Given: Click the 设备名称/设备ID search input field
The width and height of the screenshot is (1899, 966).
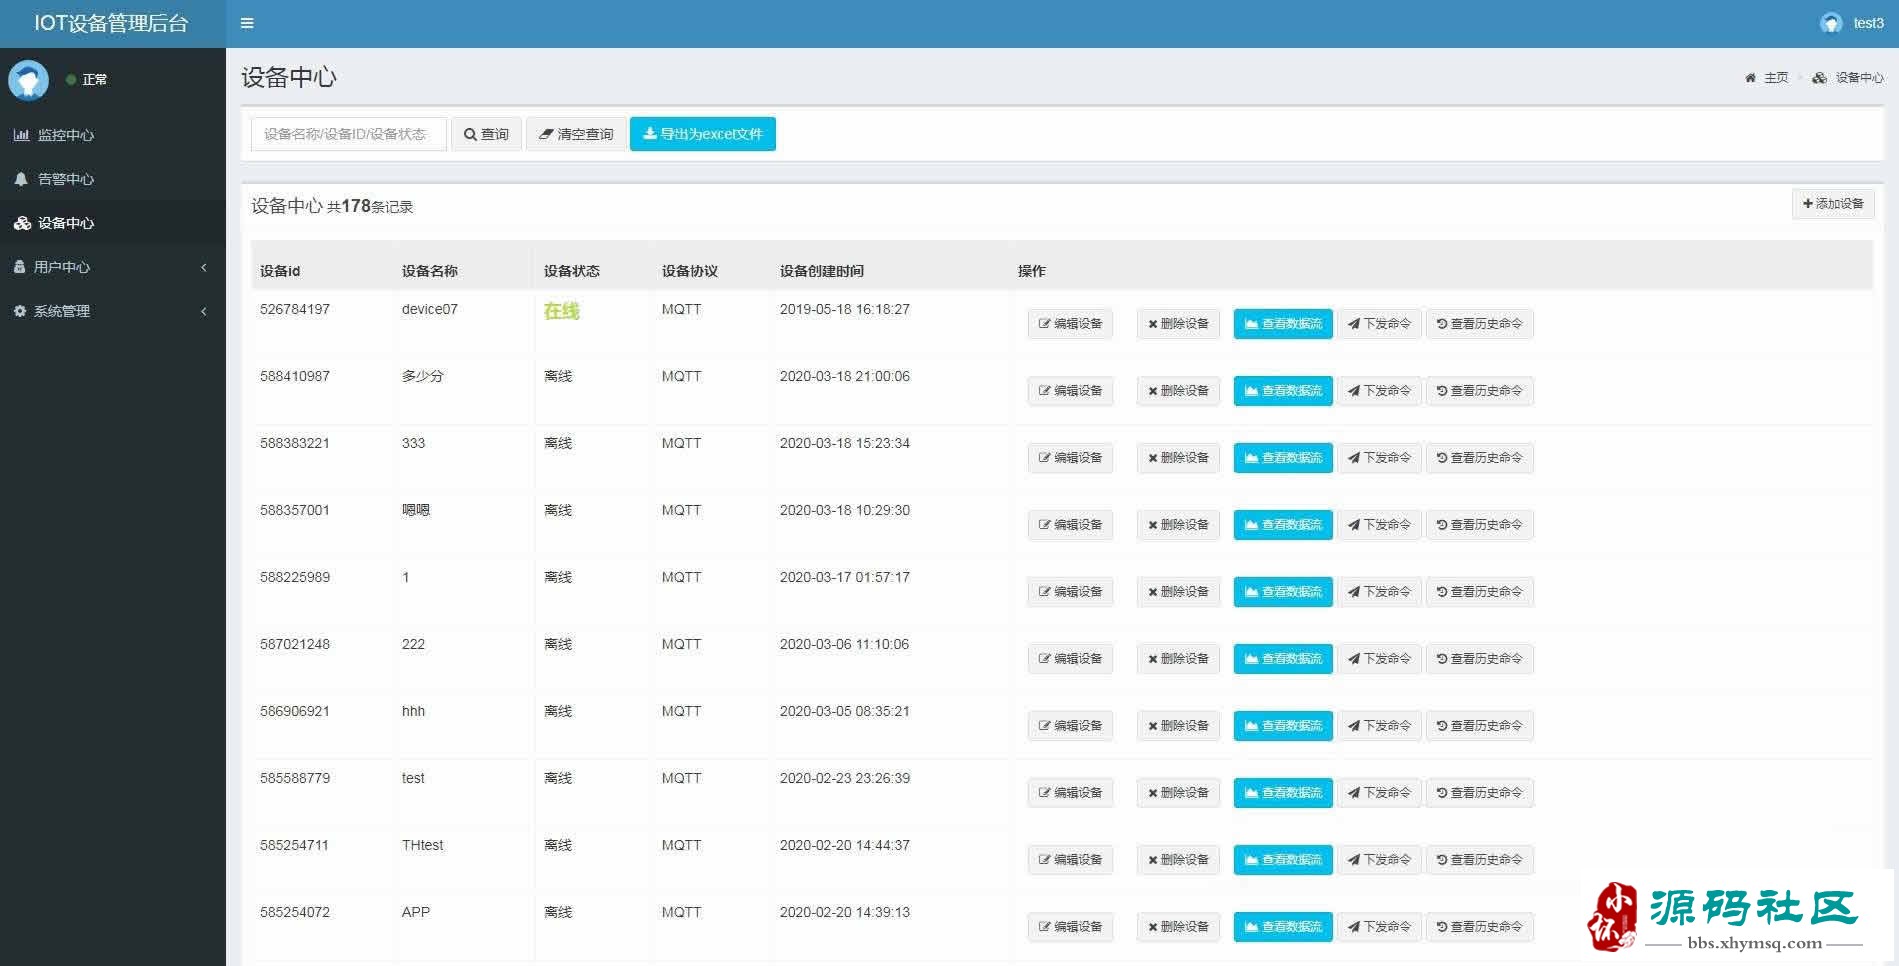Looking at the screenshot, I should tap(349, 134).
